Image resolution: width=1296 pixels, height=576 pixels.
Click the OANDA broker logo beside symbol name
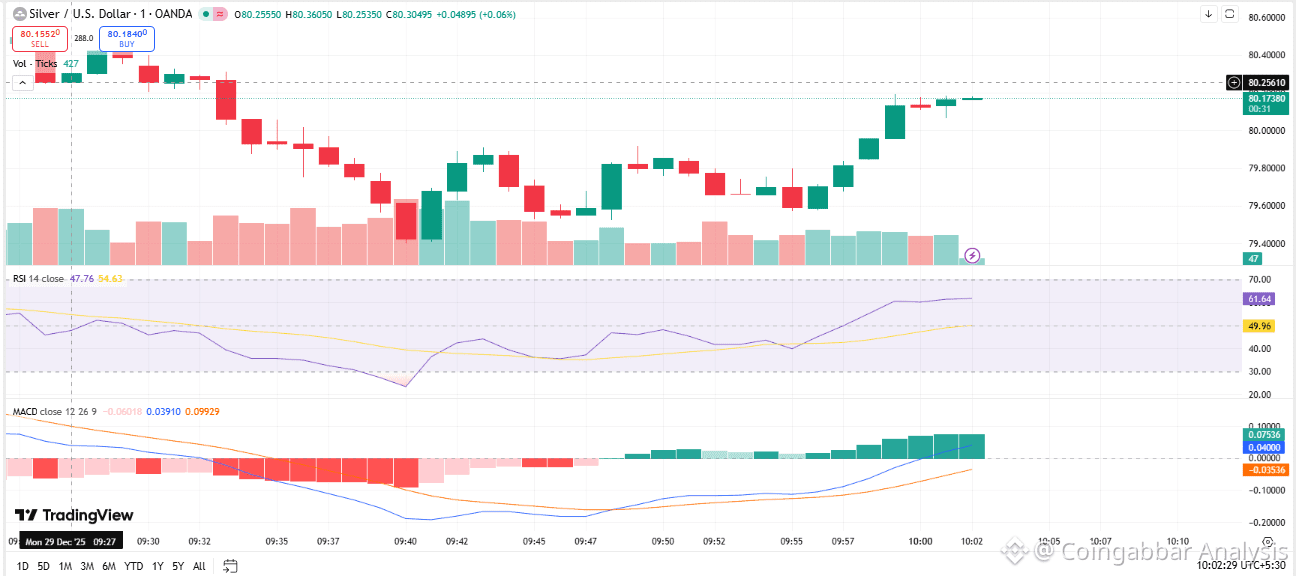(20, 15)
